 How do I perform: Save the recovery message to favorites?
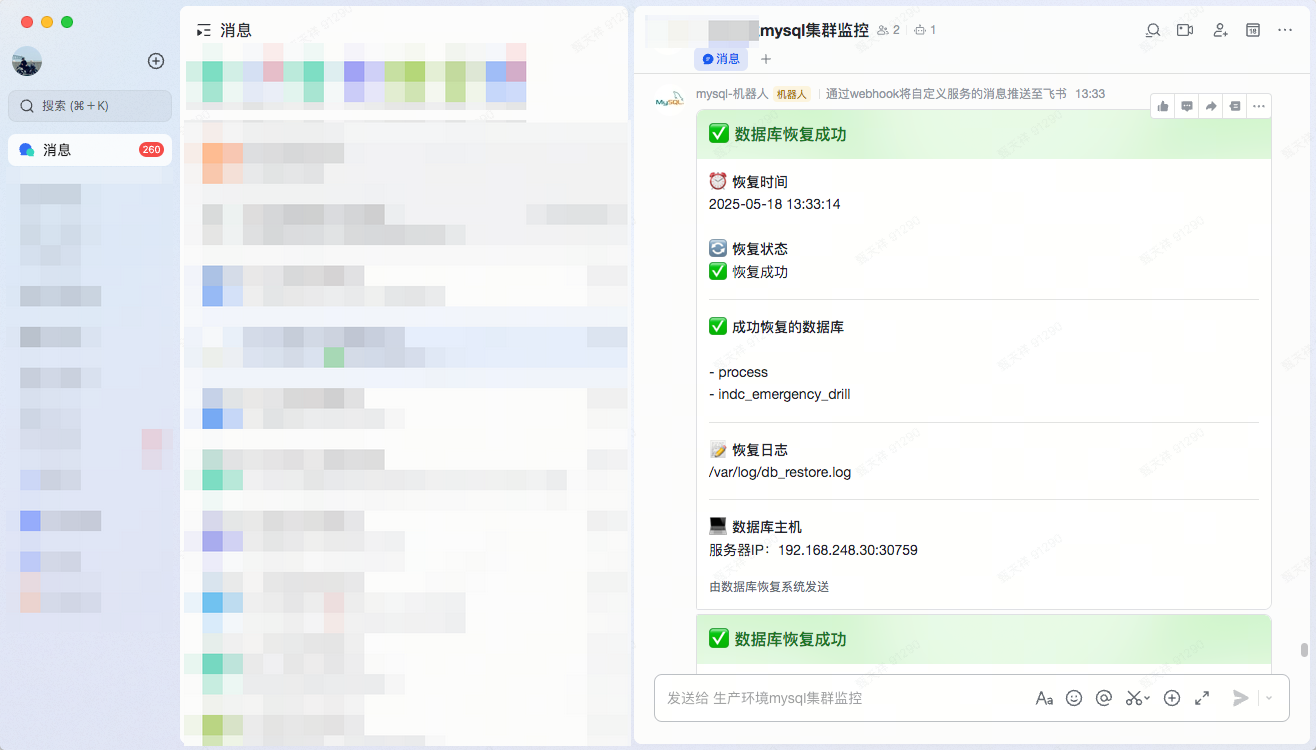(x=1234, y=106)
